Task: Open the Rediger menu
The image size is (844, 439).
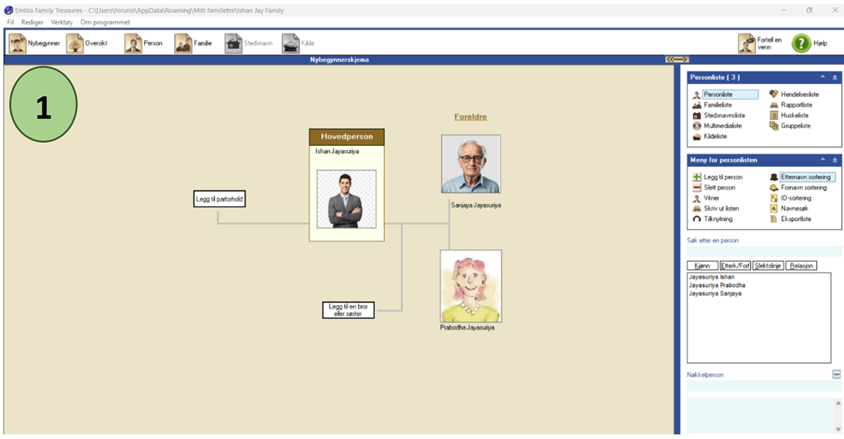Action: 32,22
